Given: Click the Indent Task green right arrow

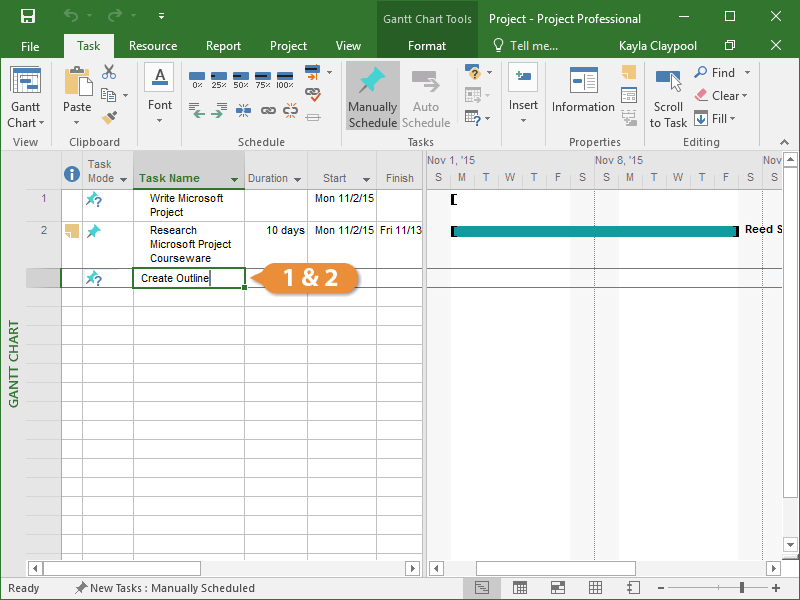Looking at the screenshot, I should click(218, 112).
